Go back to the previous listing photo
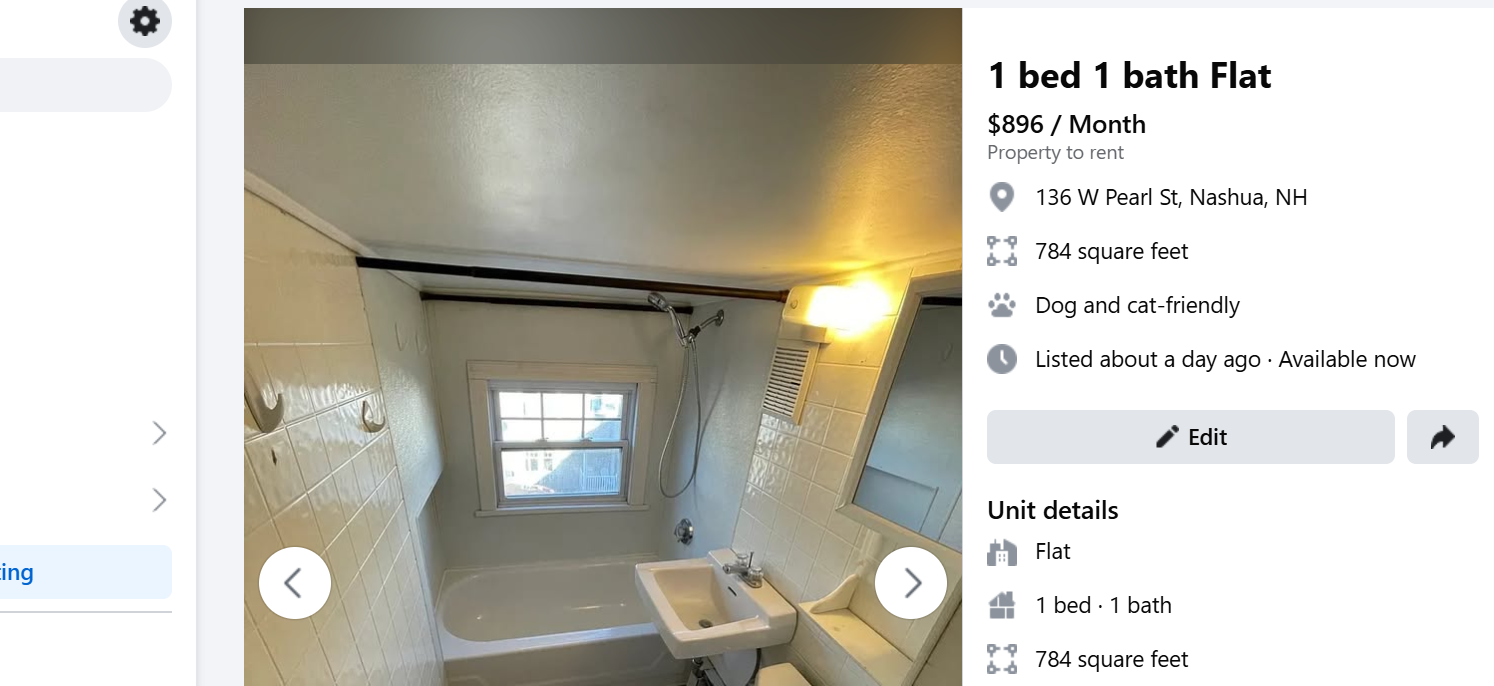Viewport: 1494px width, 686px height. point(295,583)
